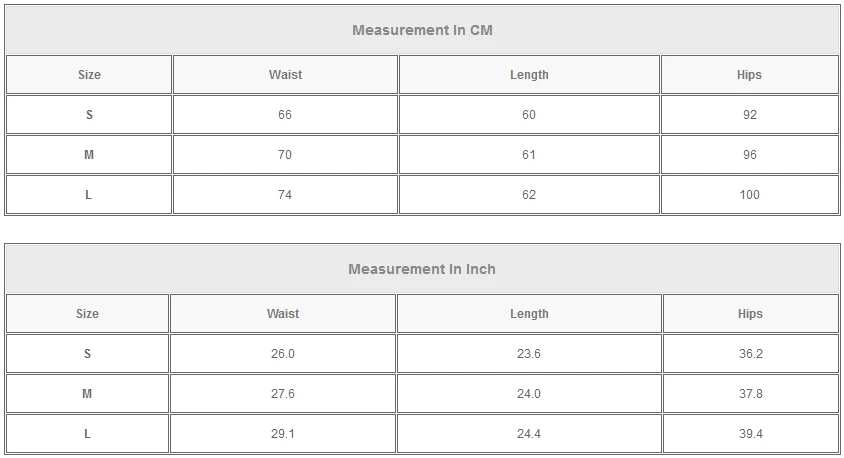Click the Size header in the Inch table
The width and height of the screenshot is (844, 458).
pyautogui.click(x=88, y=314)
